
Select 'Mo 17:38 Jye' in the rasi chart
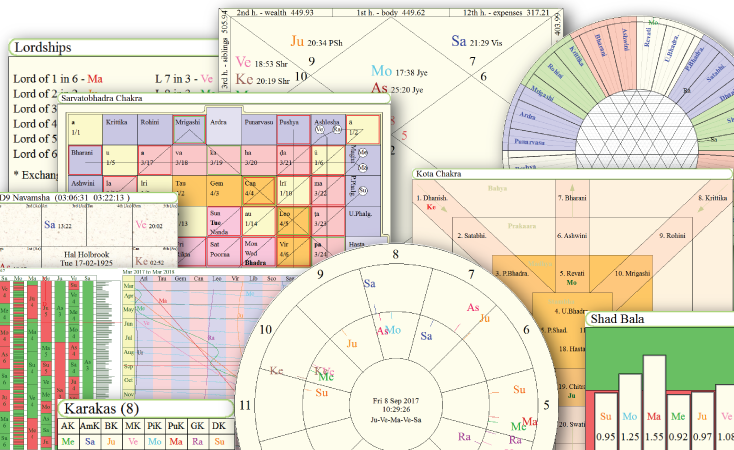pyautogui.click(x=399, y=71)
